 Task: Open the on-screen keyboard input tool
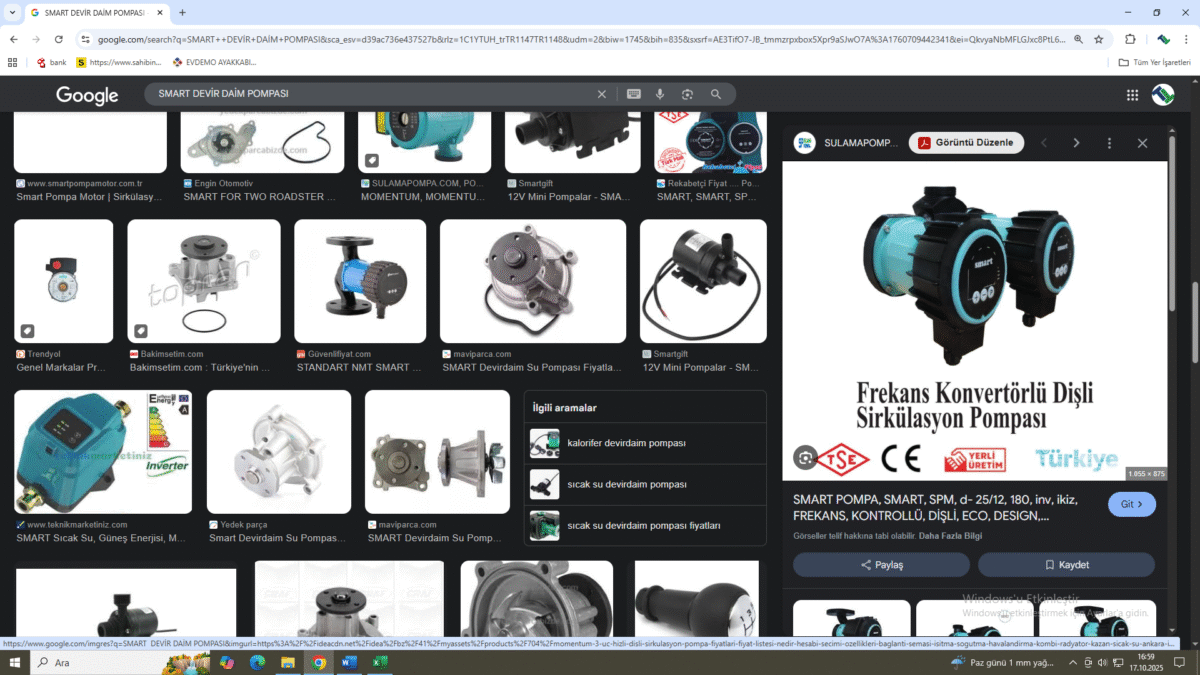coord(633,94)
